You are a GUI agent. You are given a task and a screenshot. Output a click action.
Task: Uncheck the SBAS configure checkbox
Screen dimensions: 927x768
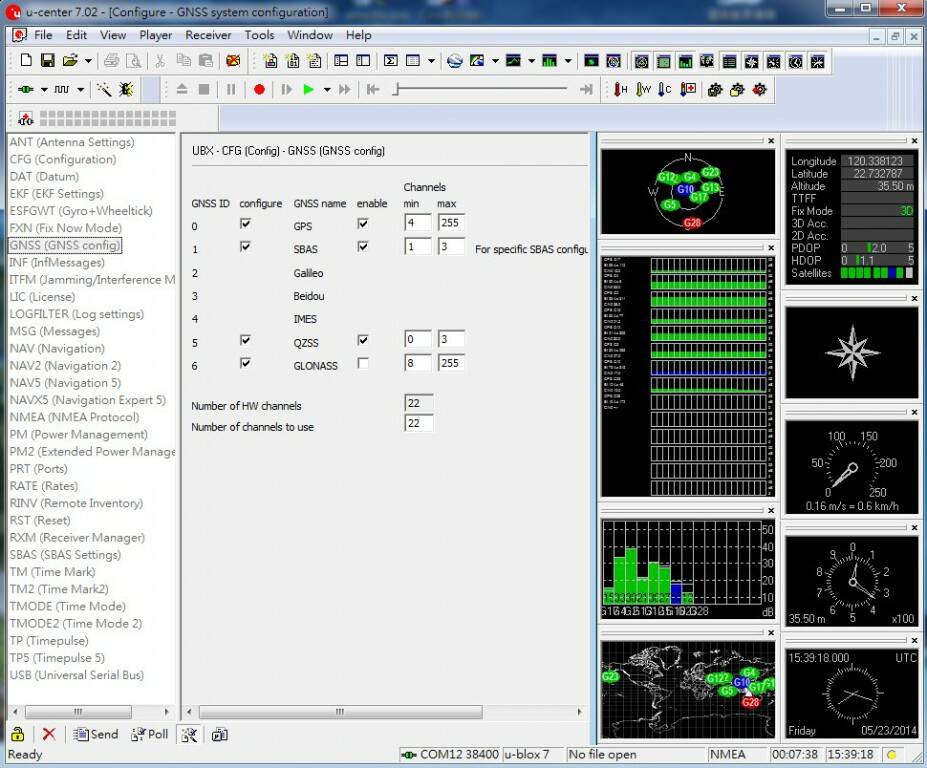[x=246, y=247]
